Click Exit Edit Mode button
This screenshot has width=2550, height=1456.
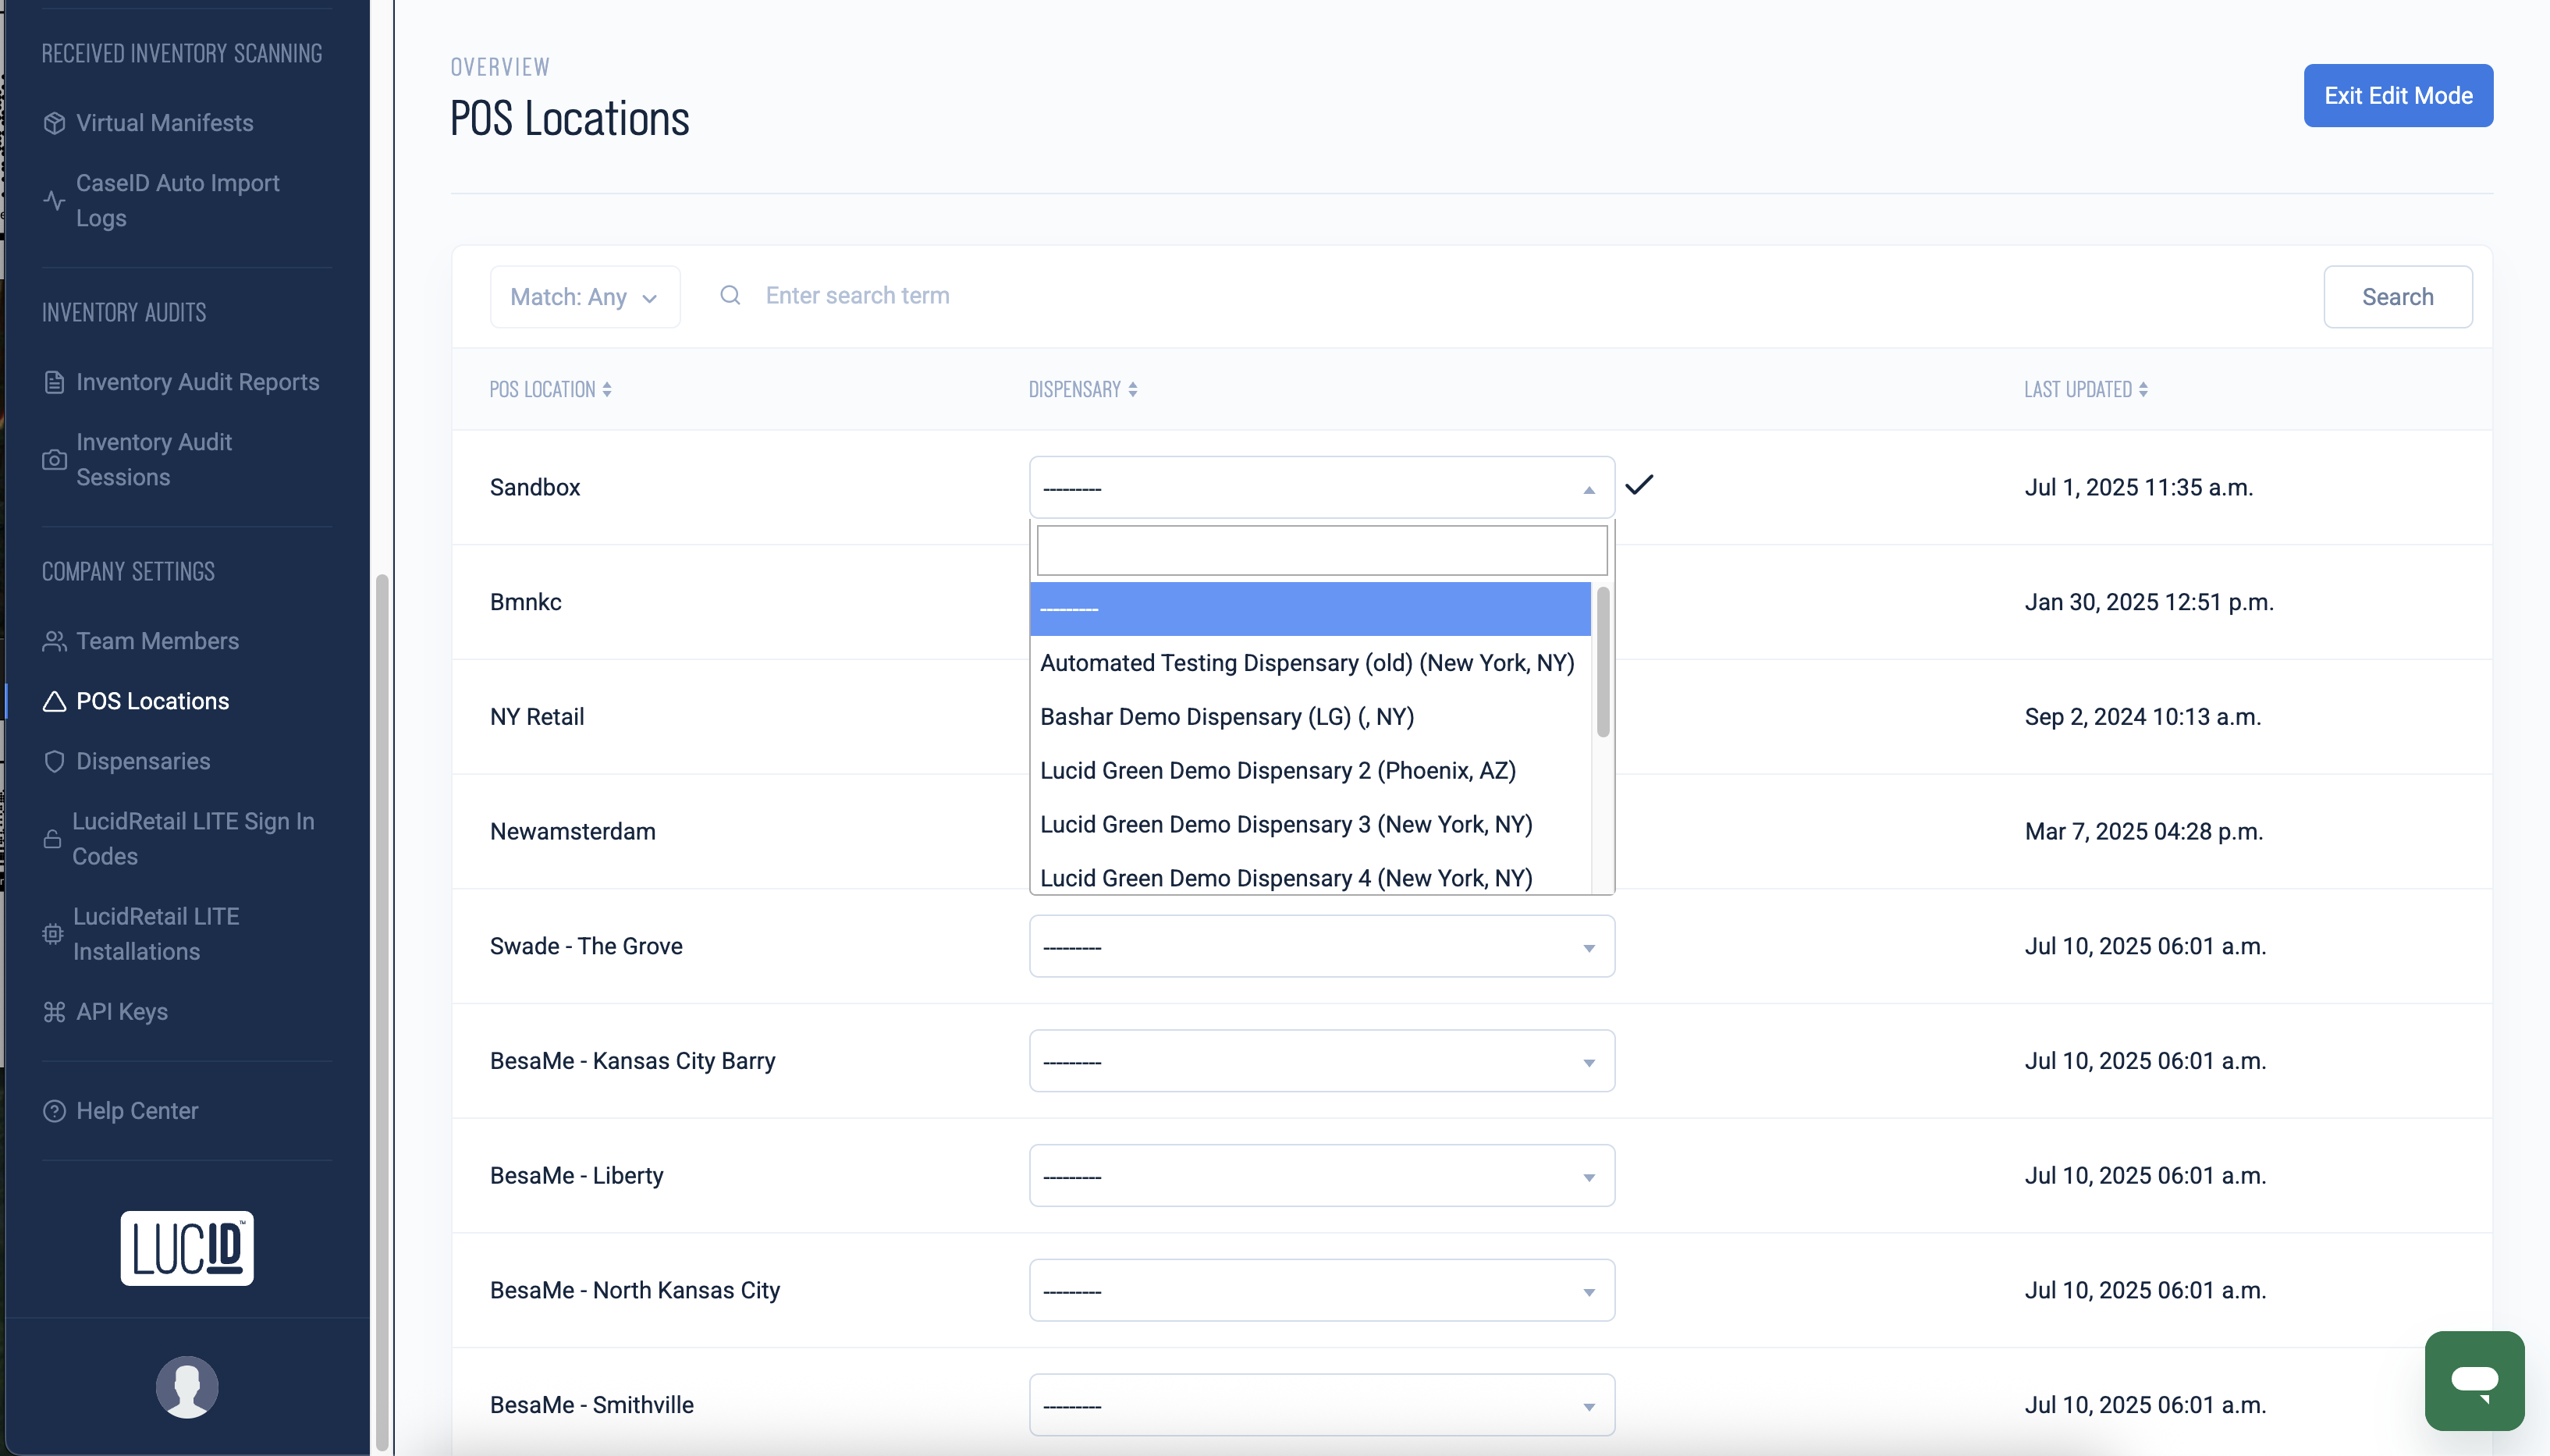tap(2398, 96)
